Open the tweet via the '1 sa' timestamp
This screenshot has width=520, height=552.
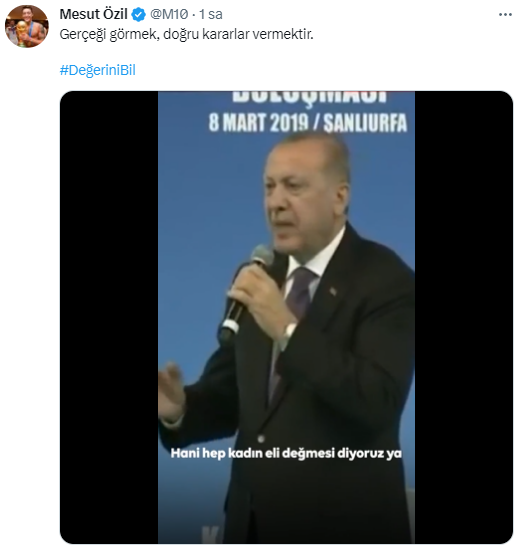tap(211, 14)
